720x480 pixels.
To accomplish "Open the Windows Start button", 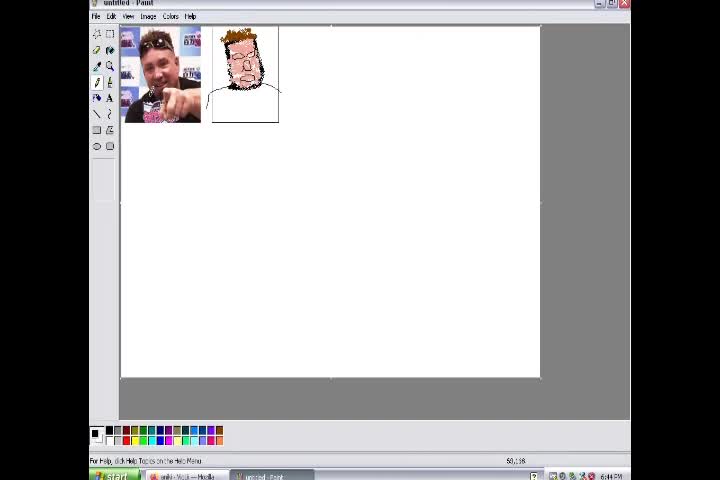I will pos(114,475).
